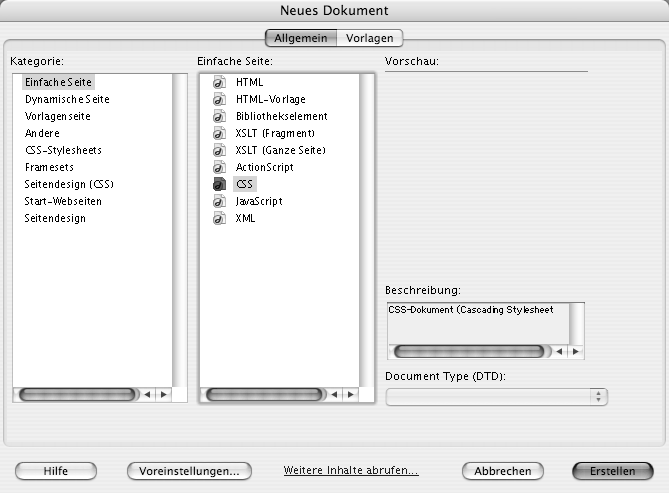
Task: Click left arrow of Beschreibung scrollbar
Action: click(x=559, y=352)
